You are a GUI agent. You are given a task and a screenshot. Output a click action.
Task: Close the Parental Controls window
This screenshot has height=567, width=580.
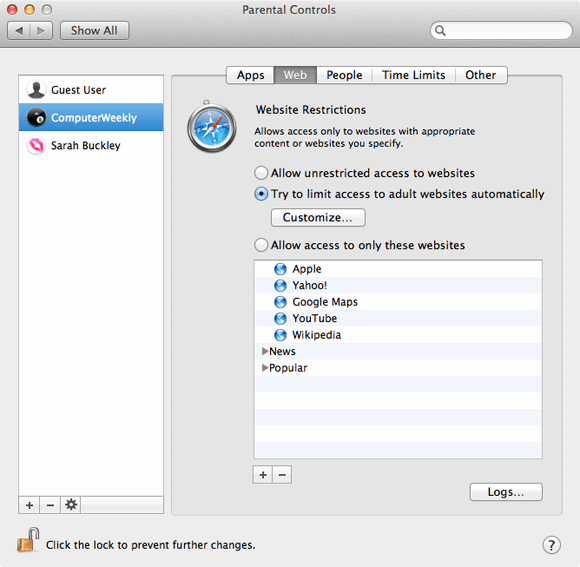pyautogui.click(x=12, y=9)
